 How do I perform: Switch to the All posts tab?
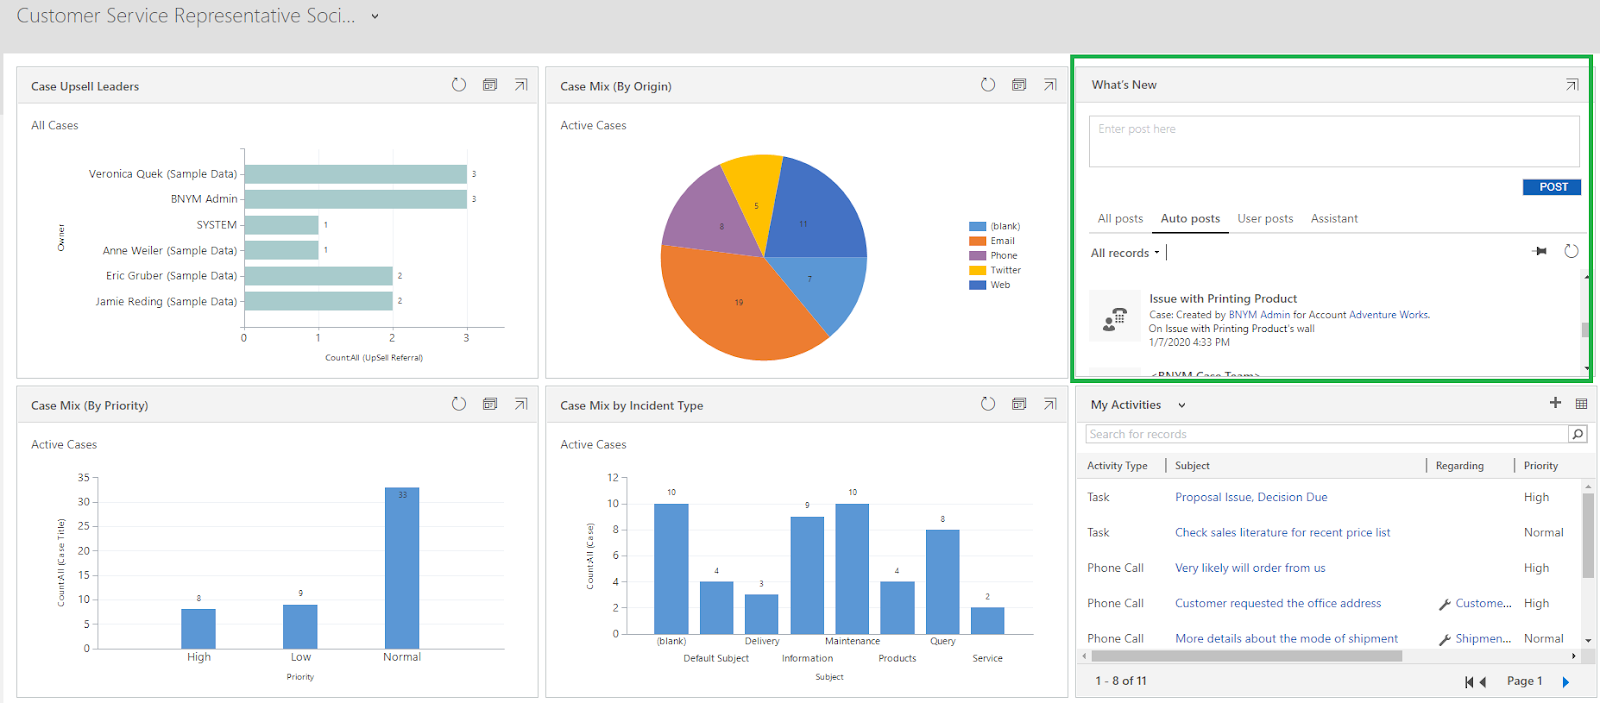(1120, 218)
